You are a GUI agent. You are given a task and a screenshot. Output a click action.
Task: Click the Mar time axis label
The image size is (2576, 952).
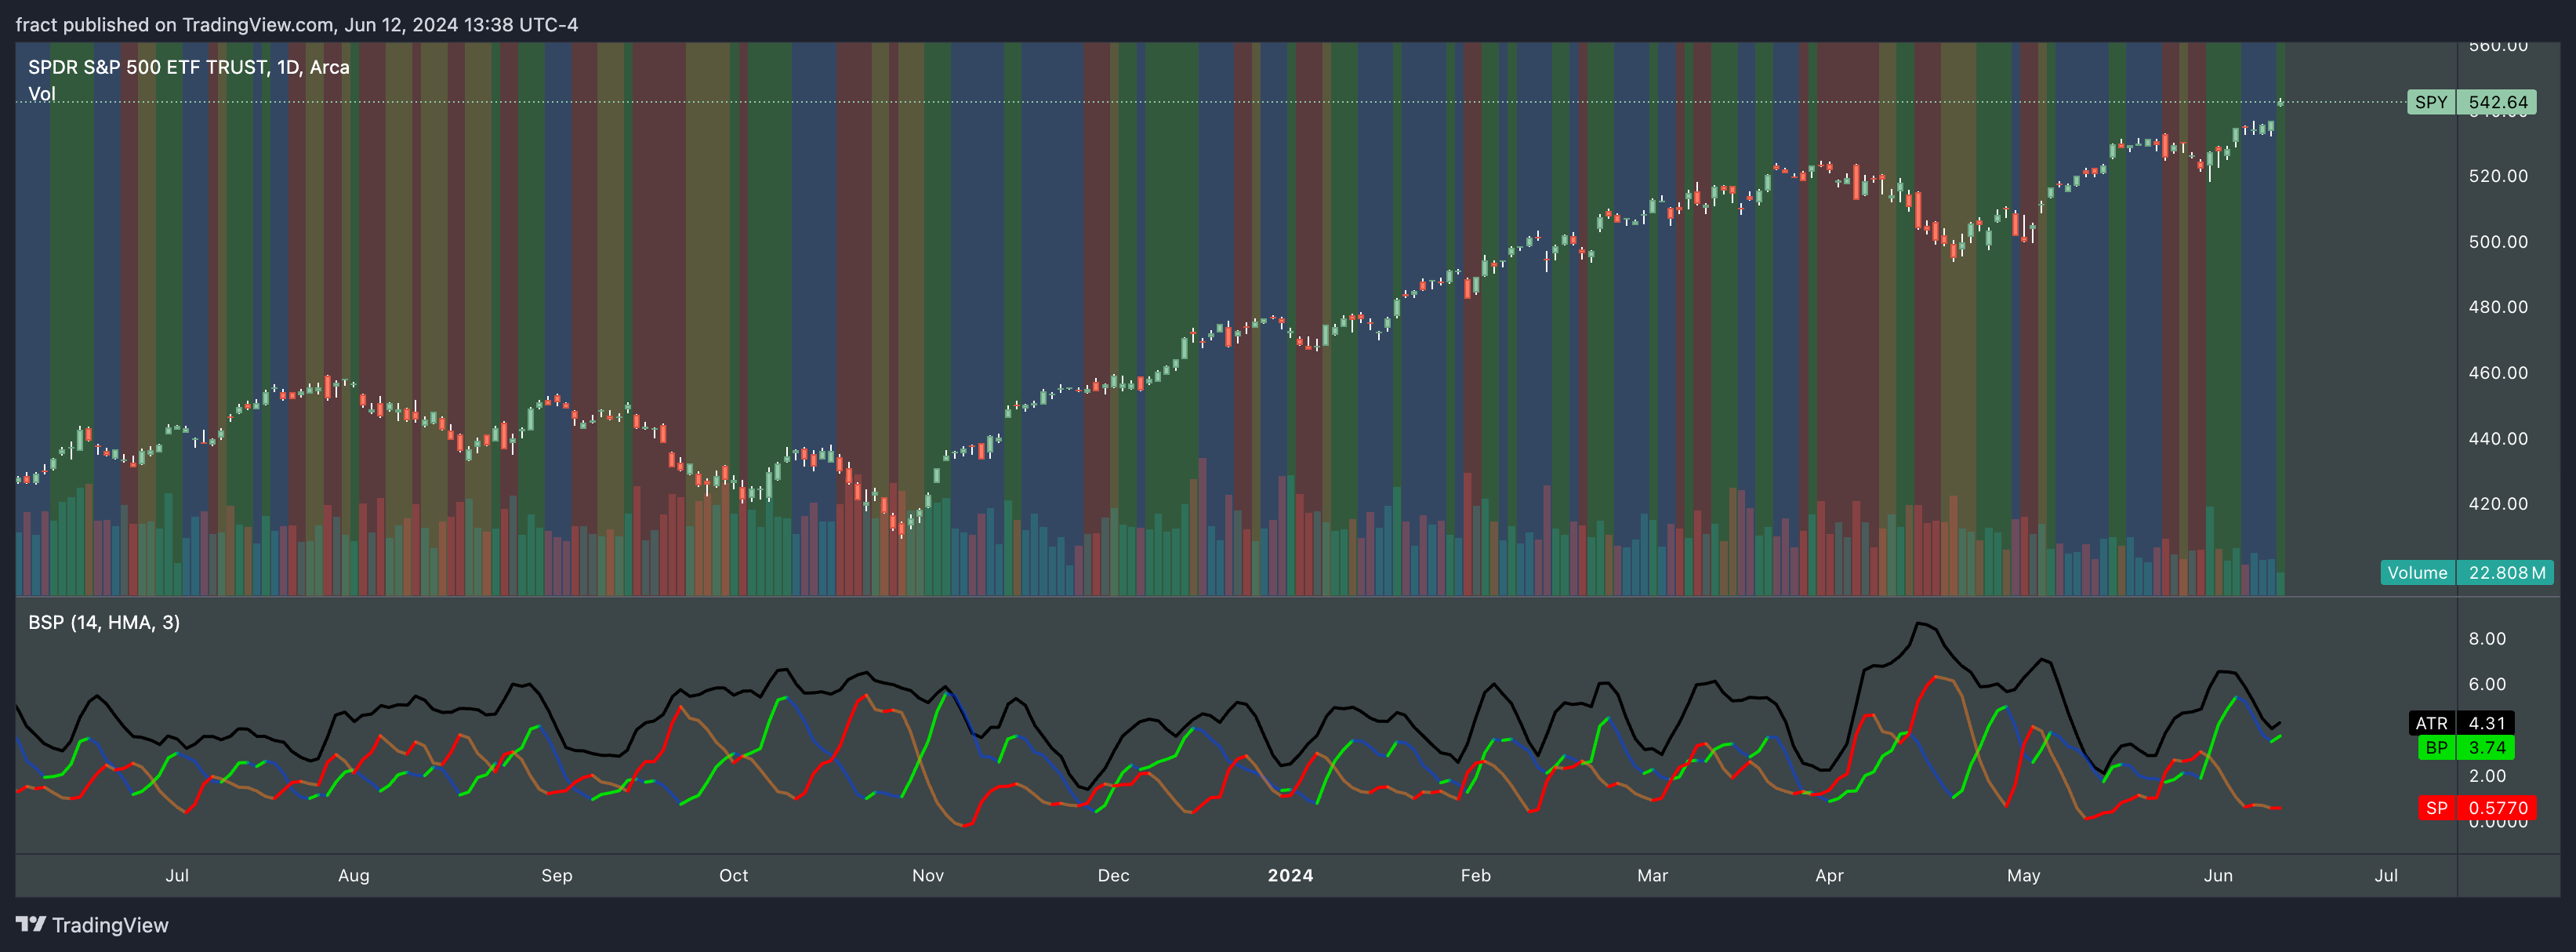(1653, 875)
